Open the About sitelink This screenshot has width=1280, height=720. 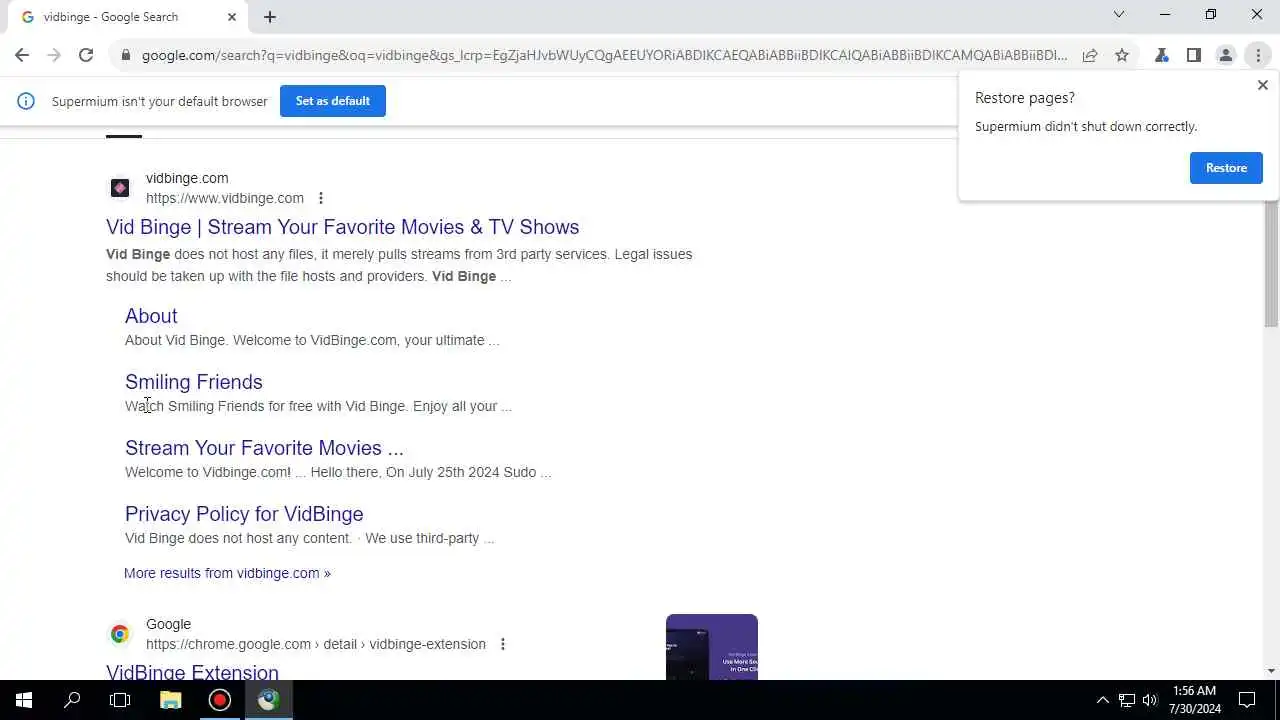point(151,316)
